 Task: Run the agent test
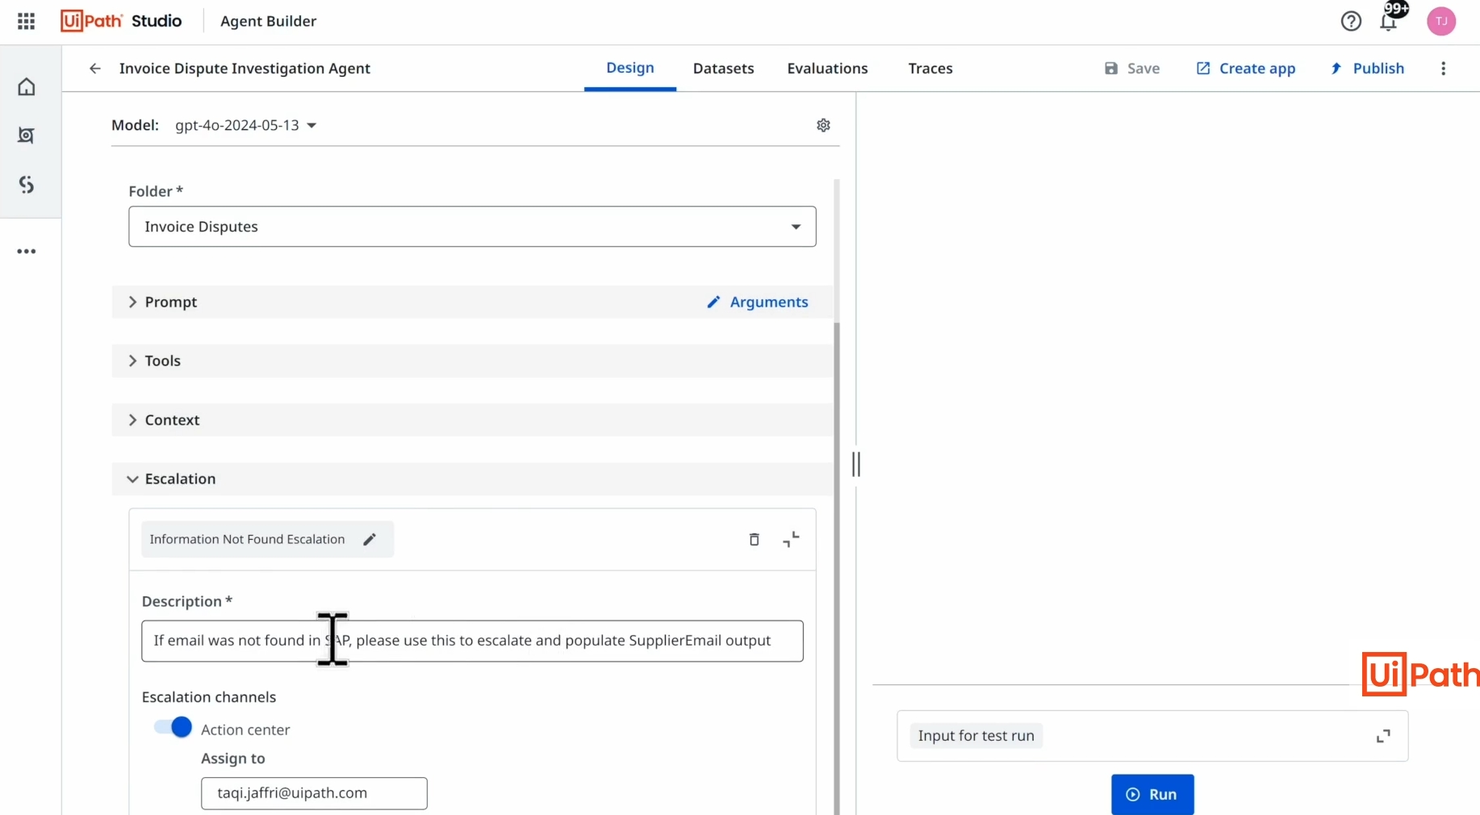1152,794
